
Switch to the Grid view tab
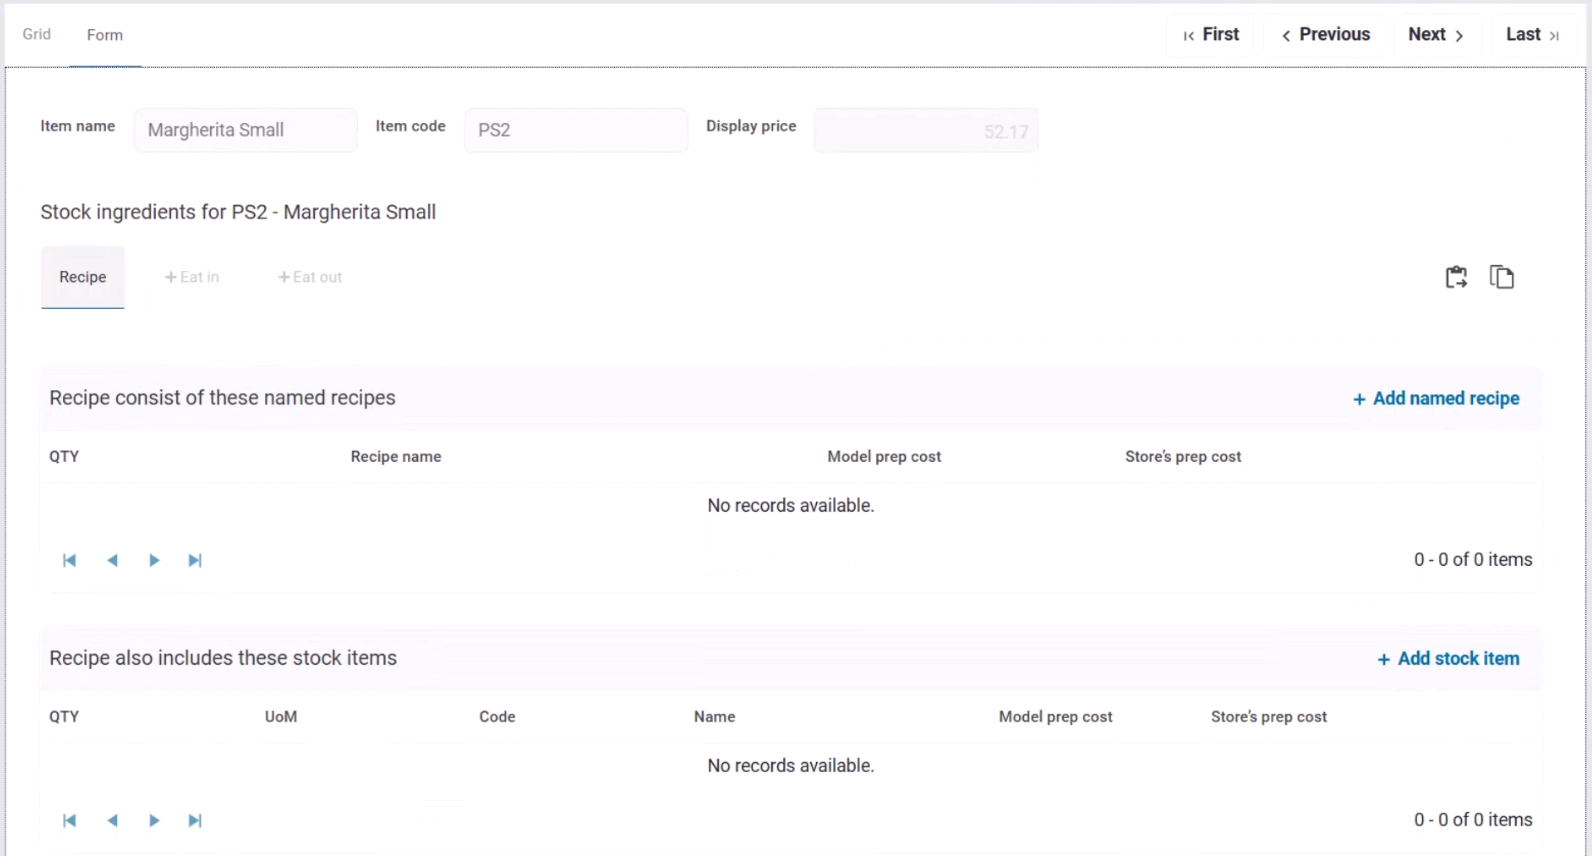(x=37, y=34)
